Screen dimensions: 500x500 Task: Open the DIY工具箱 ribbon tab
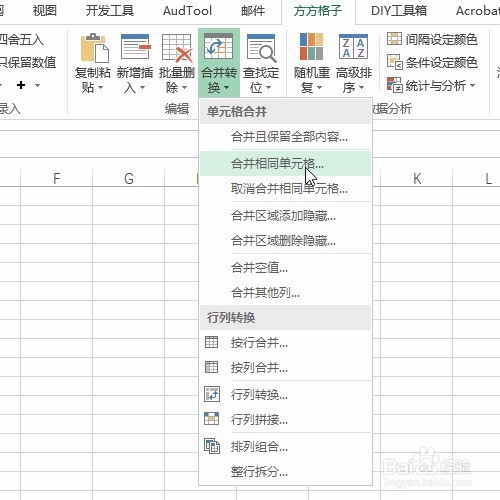[x=399, y=11]
